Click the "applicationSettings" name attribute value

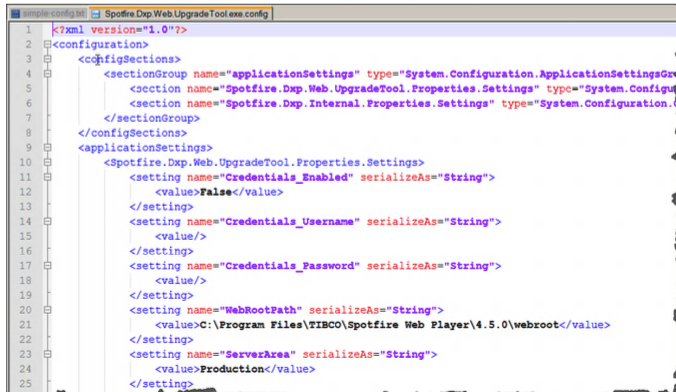pos(293,74)
